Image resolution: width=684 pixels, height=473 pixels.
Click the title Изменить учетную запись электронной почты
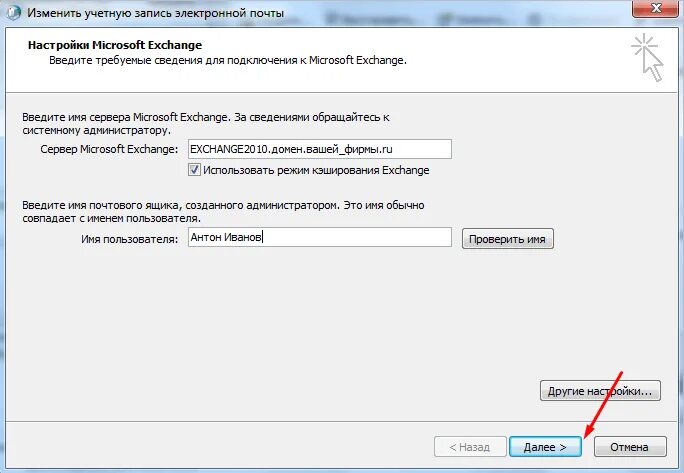point(155,13)
